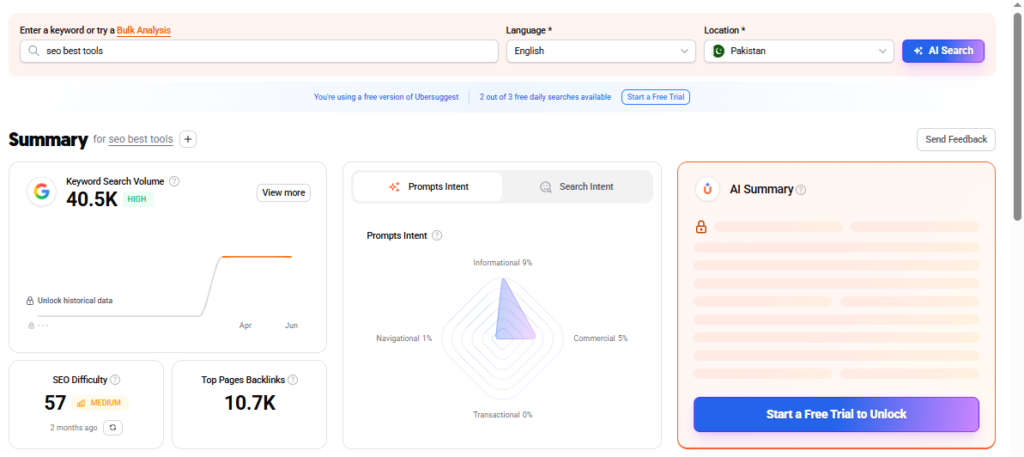Click Start a Free Trial to Unlock
Image resolution: width=1024 pixels, height=457 pixels.
click(x=837, y=415)
